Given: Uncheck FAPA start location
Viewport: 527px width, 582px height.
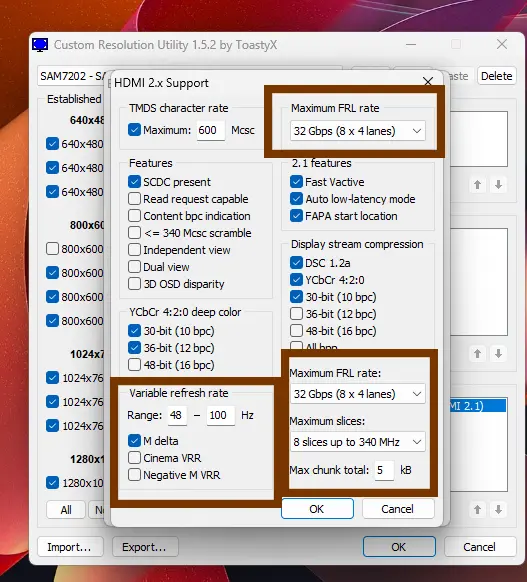Looking at the screenshot, I should (296, 216).
